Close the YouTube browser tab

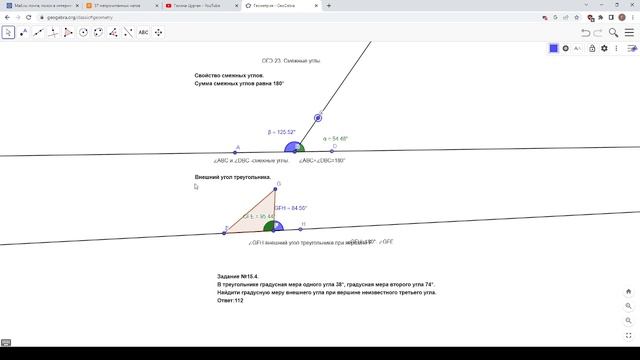tap(236, 6)
